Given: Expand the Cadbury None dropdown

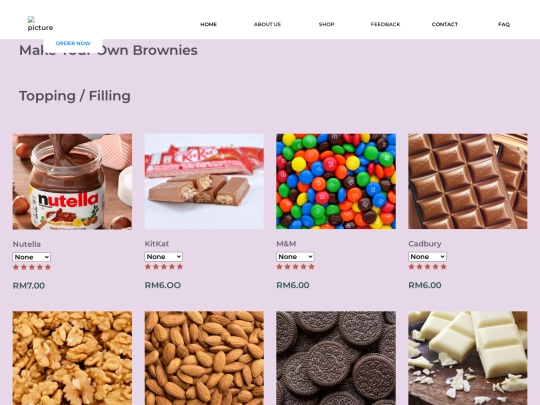Looking at the screenshot, I should tap(427, 257).
